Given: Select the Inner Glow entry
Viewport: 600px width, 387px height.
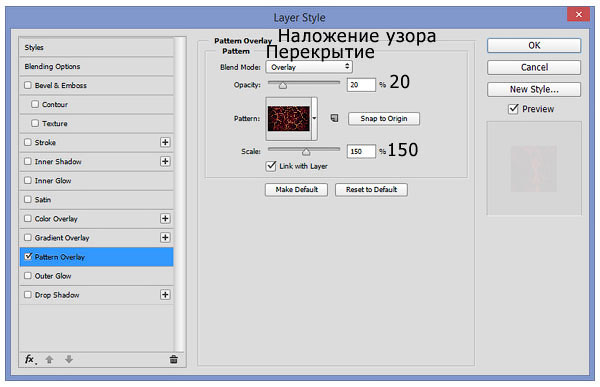Looking at the screenshot, I should tap(96, 181).
